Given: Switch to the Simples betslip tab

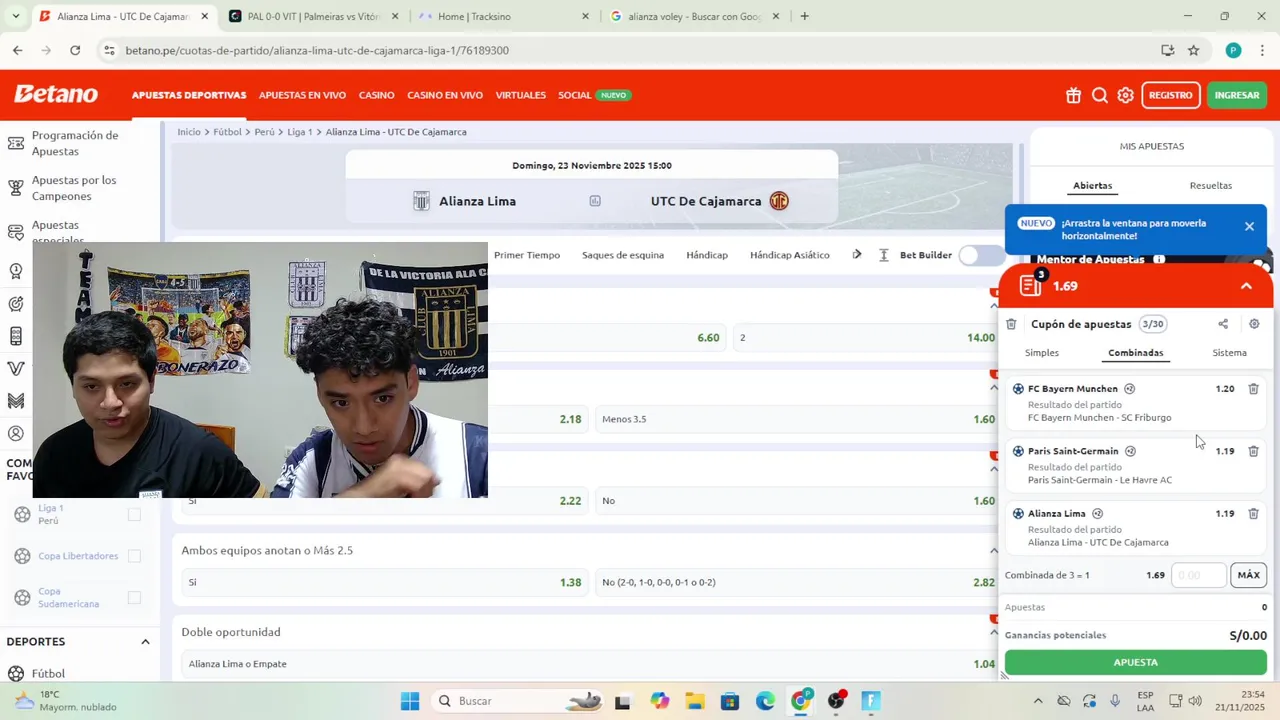Looking at the screenshot, I should point(1042,353).
